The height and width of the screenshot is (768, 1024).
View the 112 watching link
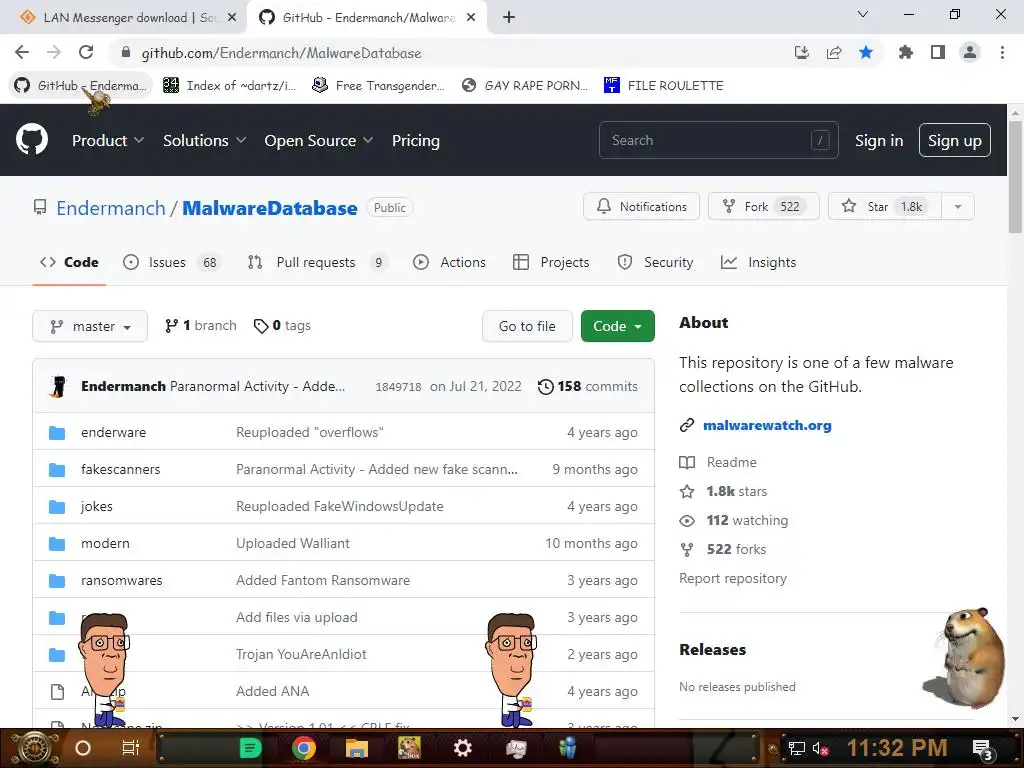click(733, 520)
